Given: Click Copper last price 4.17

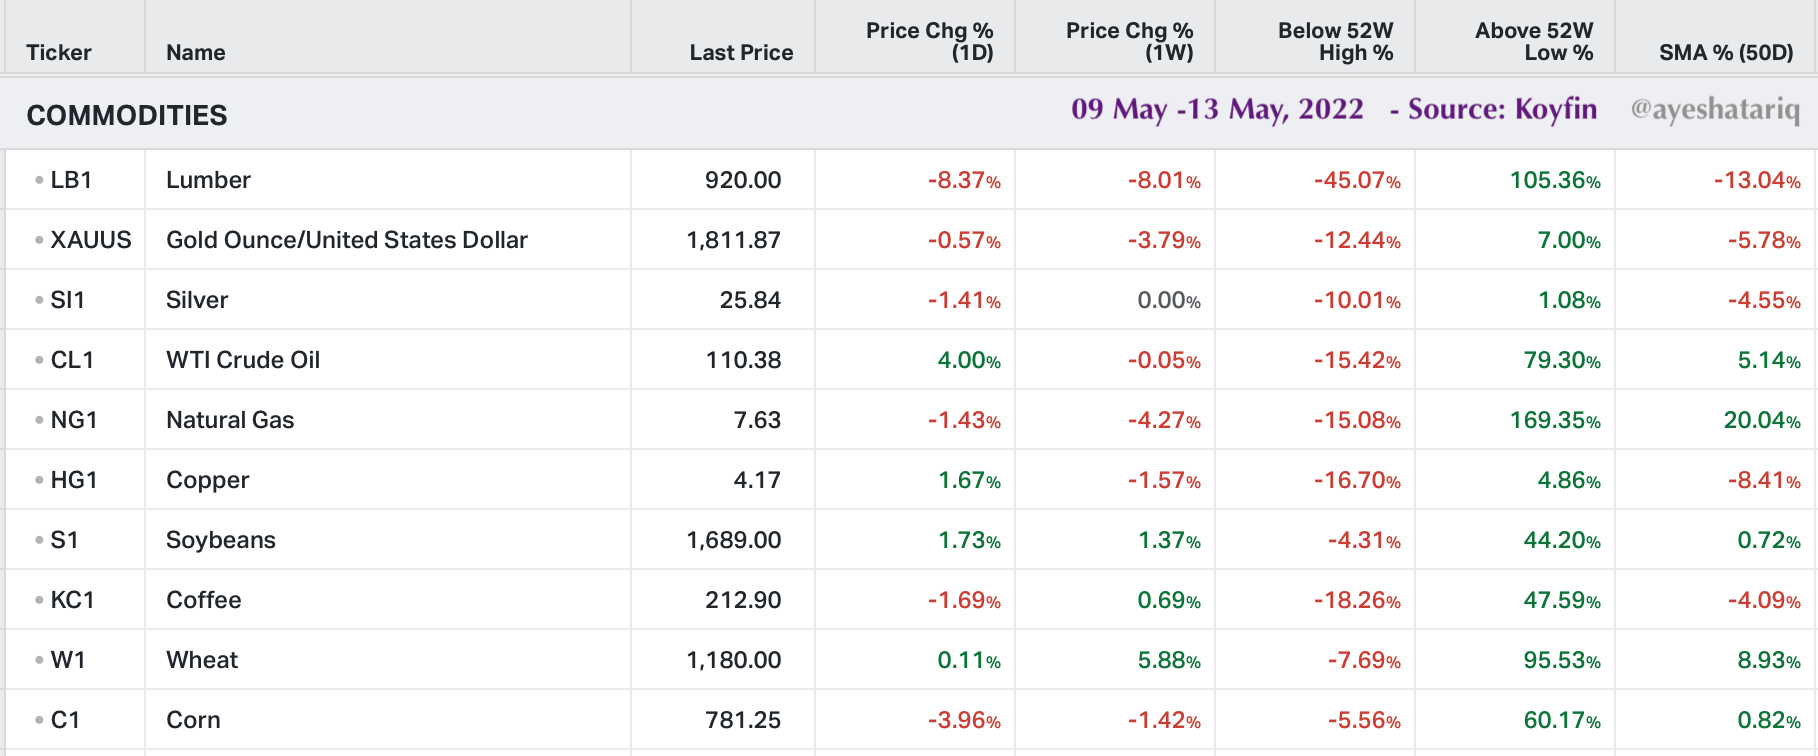Looking at the screenshot, I should pos(758,480).
